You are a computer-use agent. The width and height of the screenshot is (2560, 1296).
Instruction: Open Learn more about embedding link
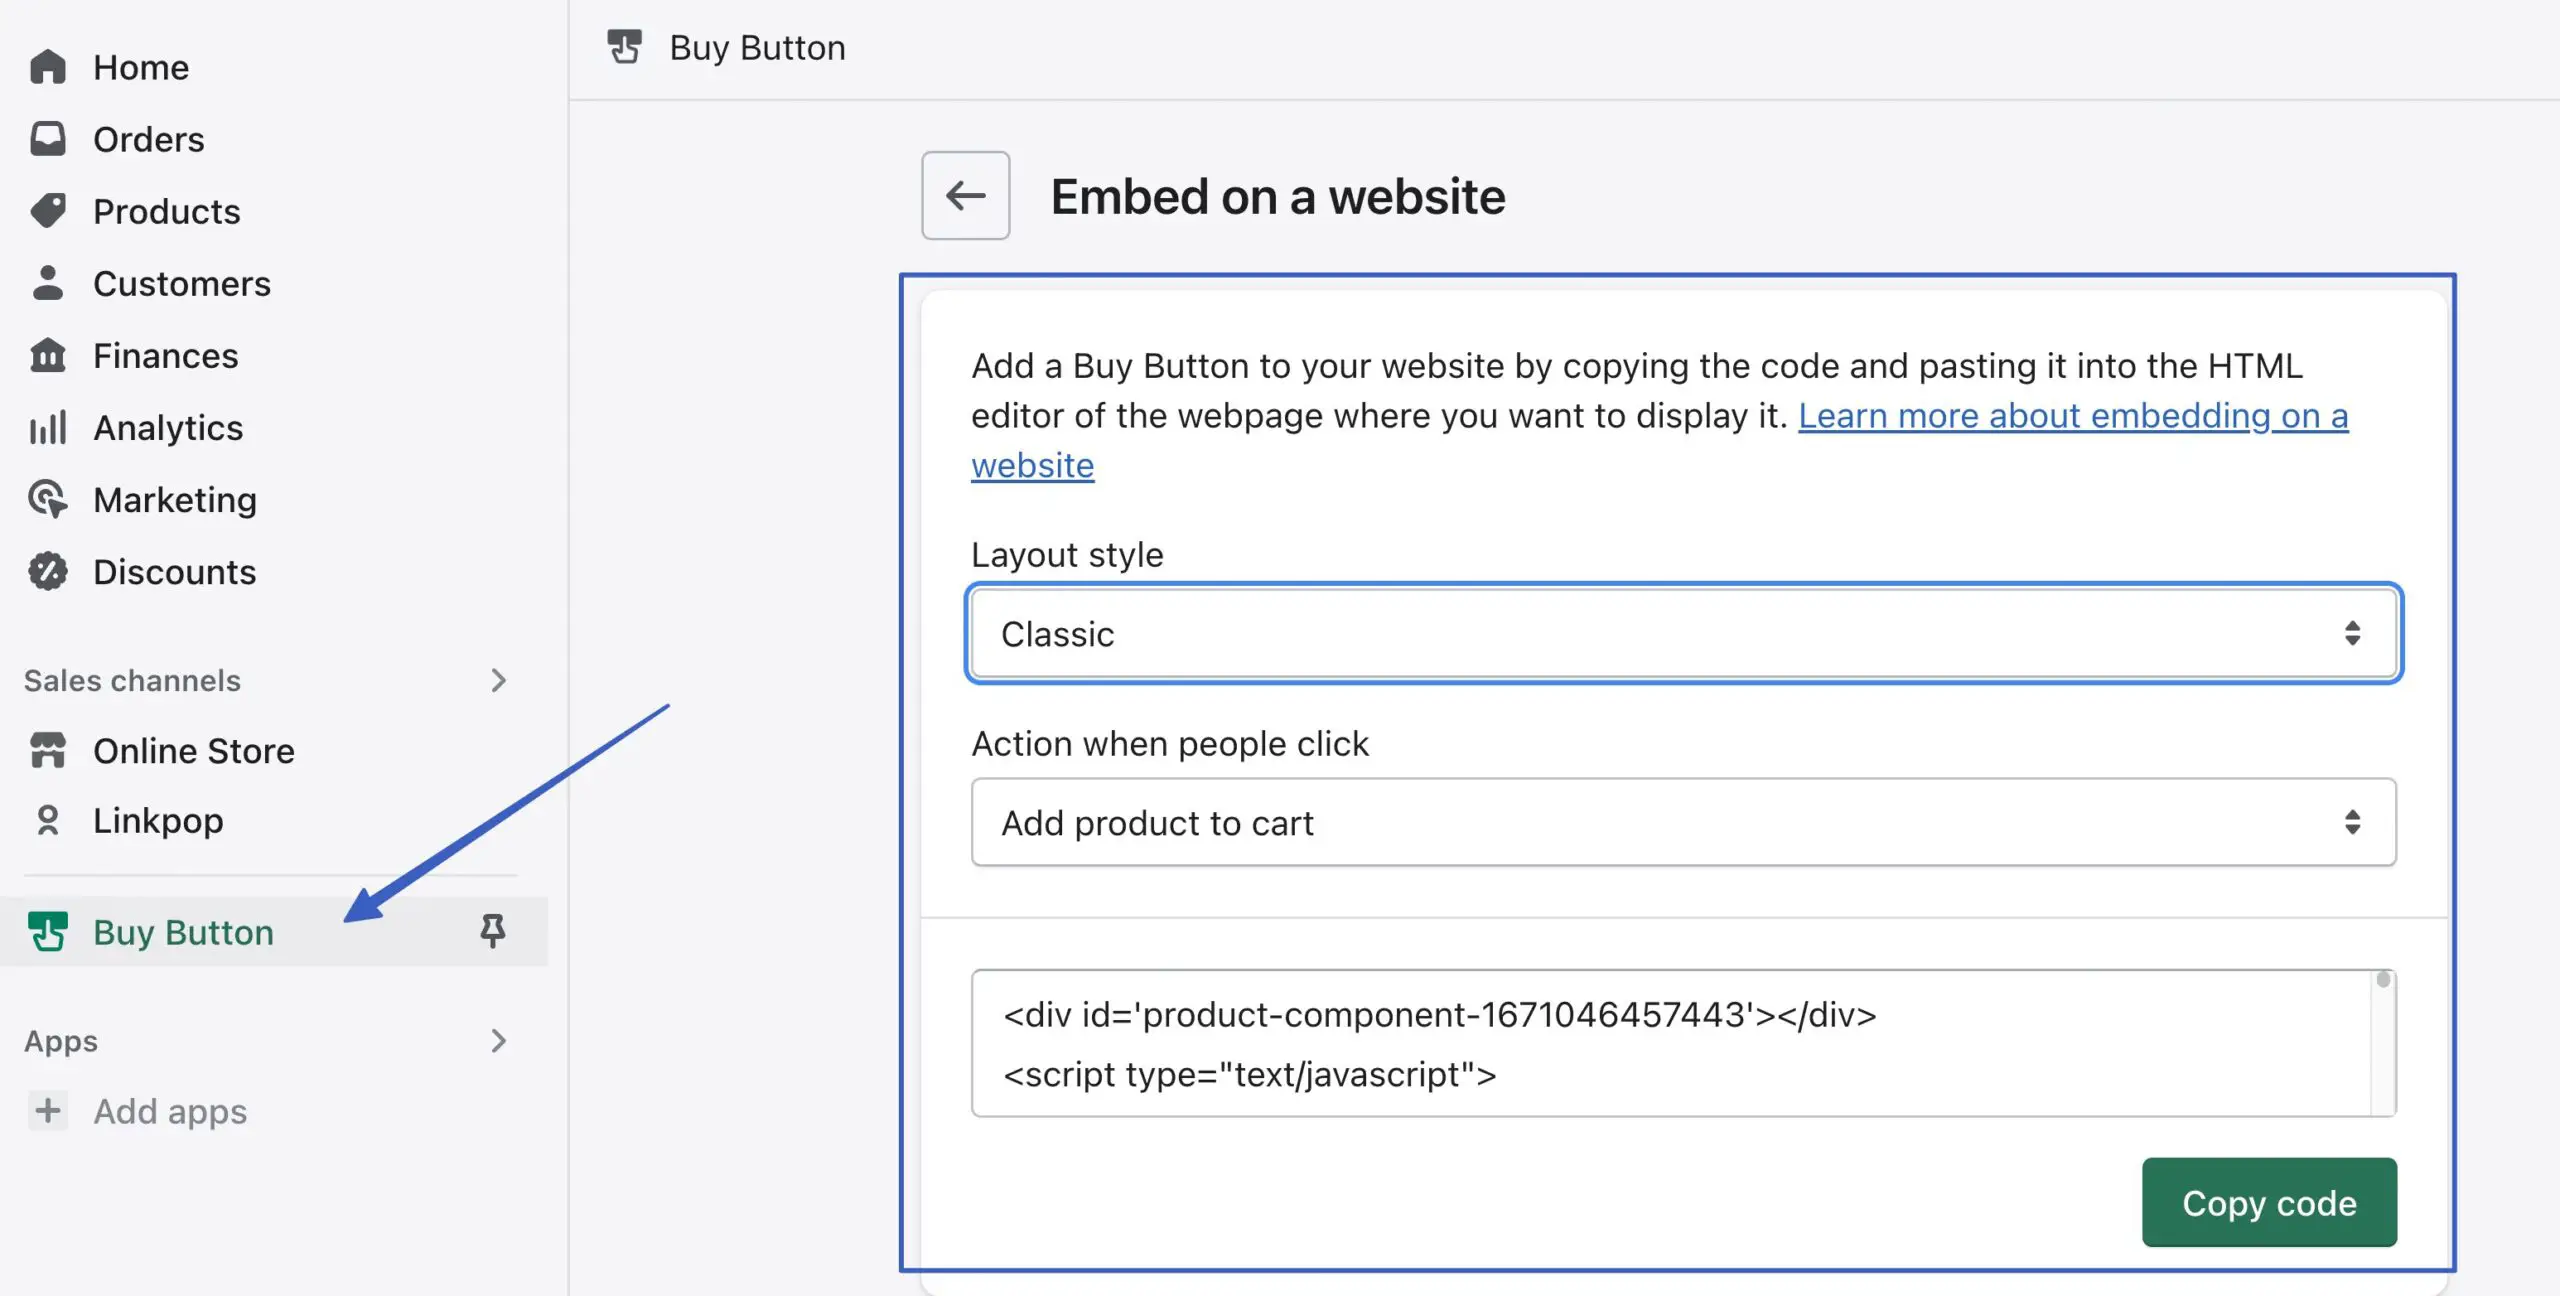2073,415
